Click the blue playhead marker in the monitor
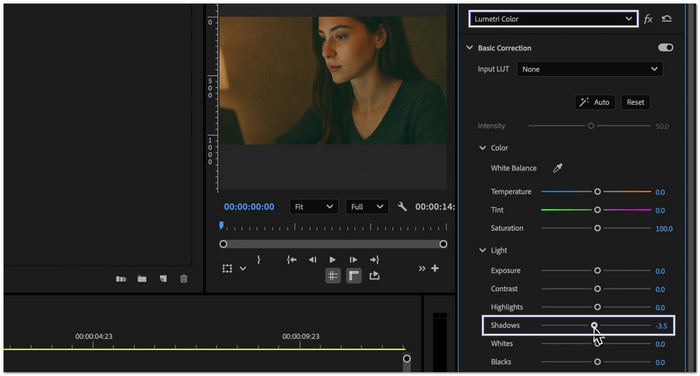The height and width of the screenshot is (376, 700). (221, 226)
